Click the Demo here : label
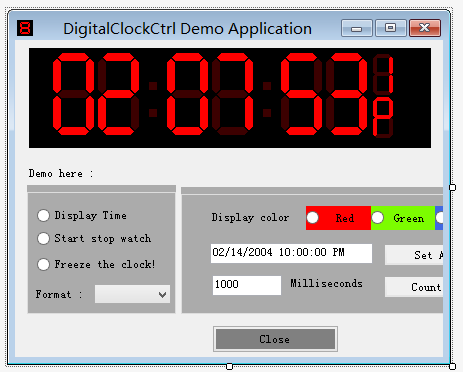The width and height of the screenshot is (463, 372). pos(61,174)
